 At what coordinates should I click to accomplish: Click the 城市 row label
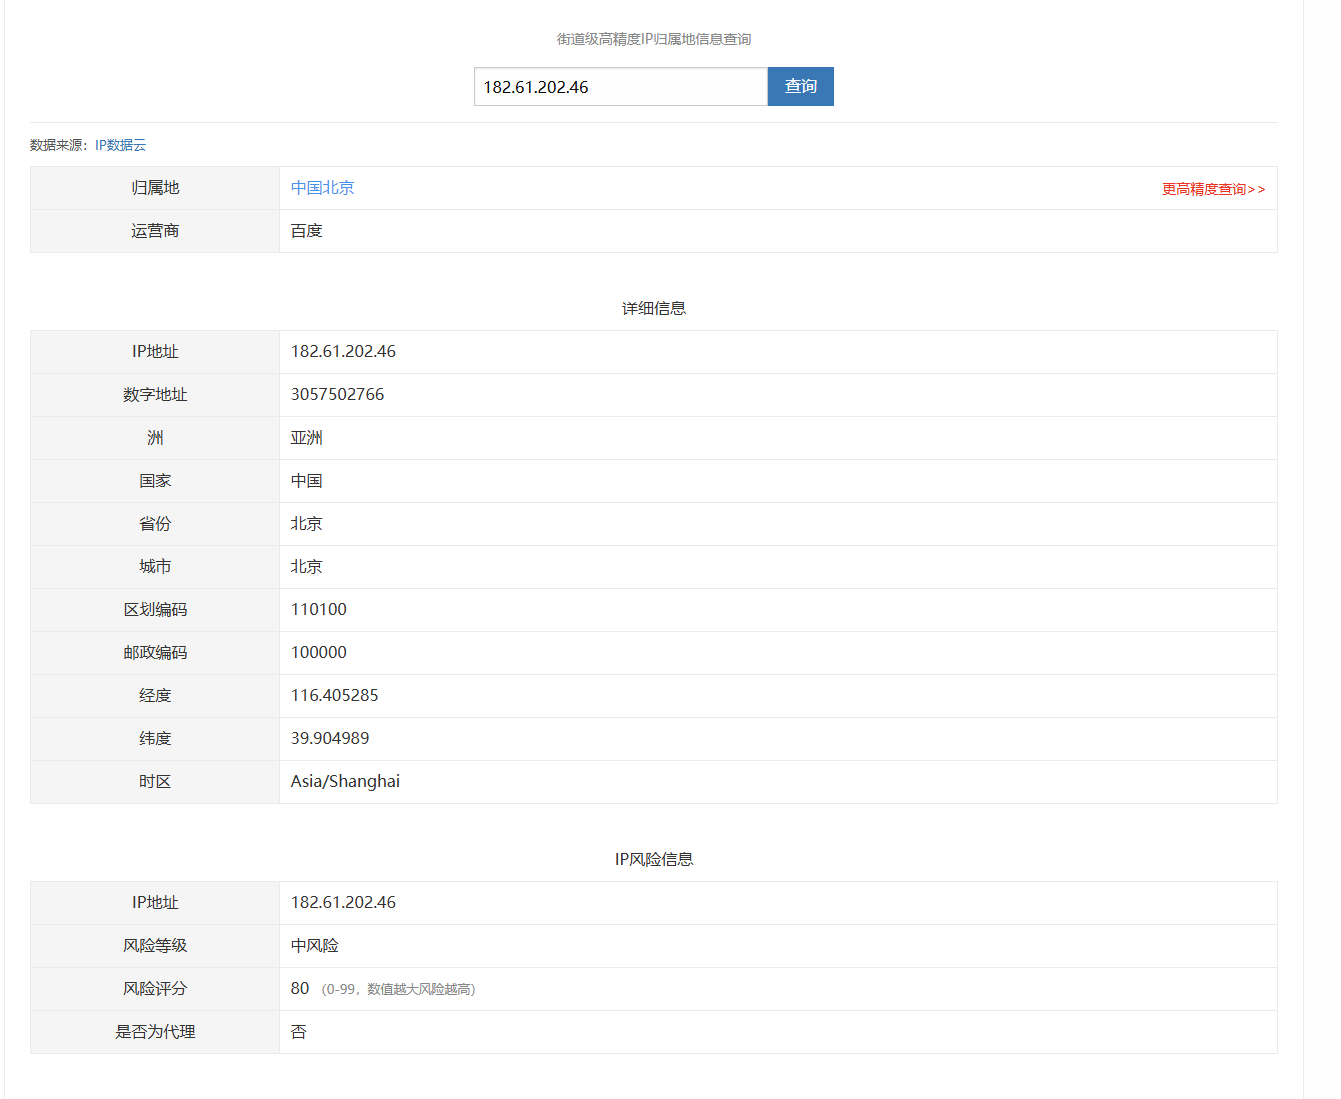point(155,567)
